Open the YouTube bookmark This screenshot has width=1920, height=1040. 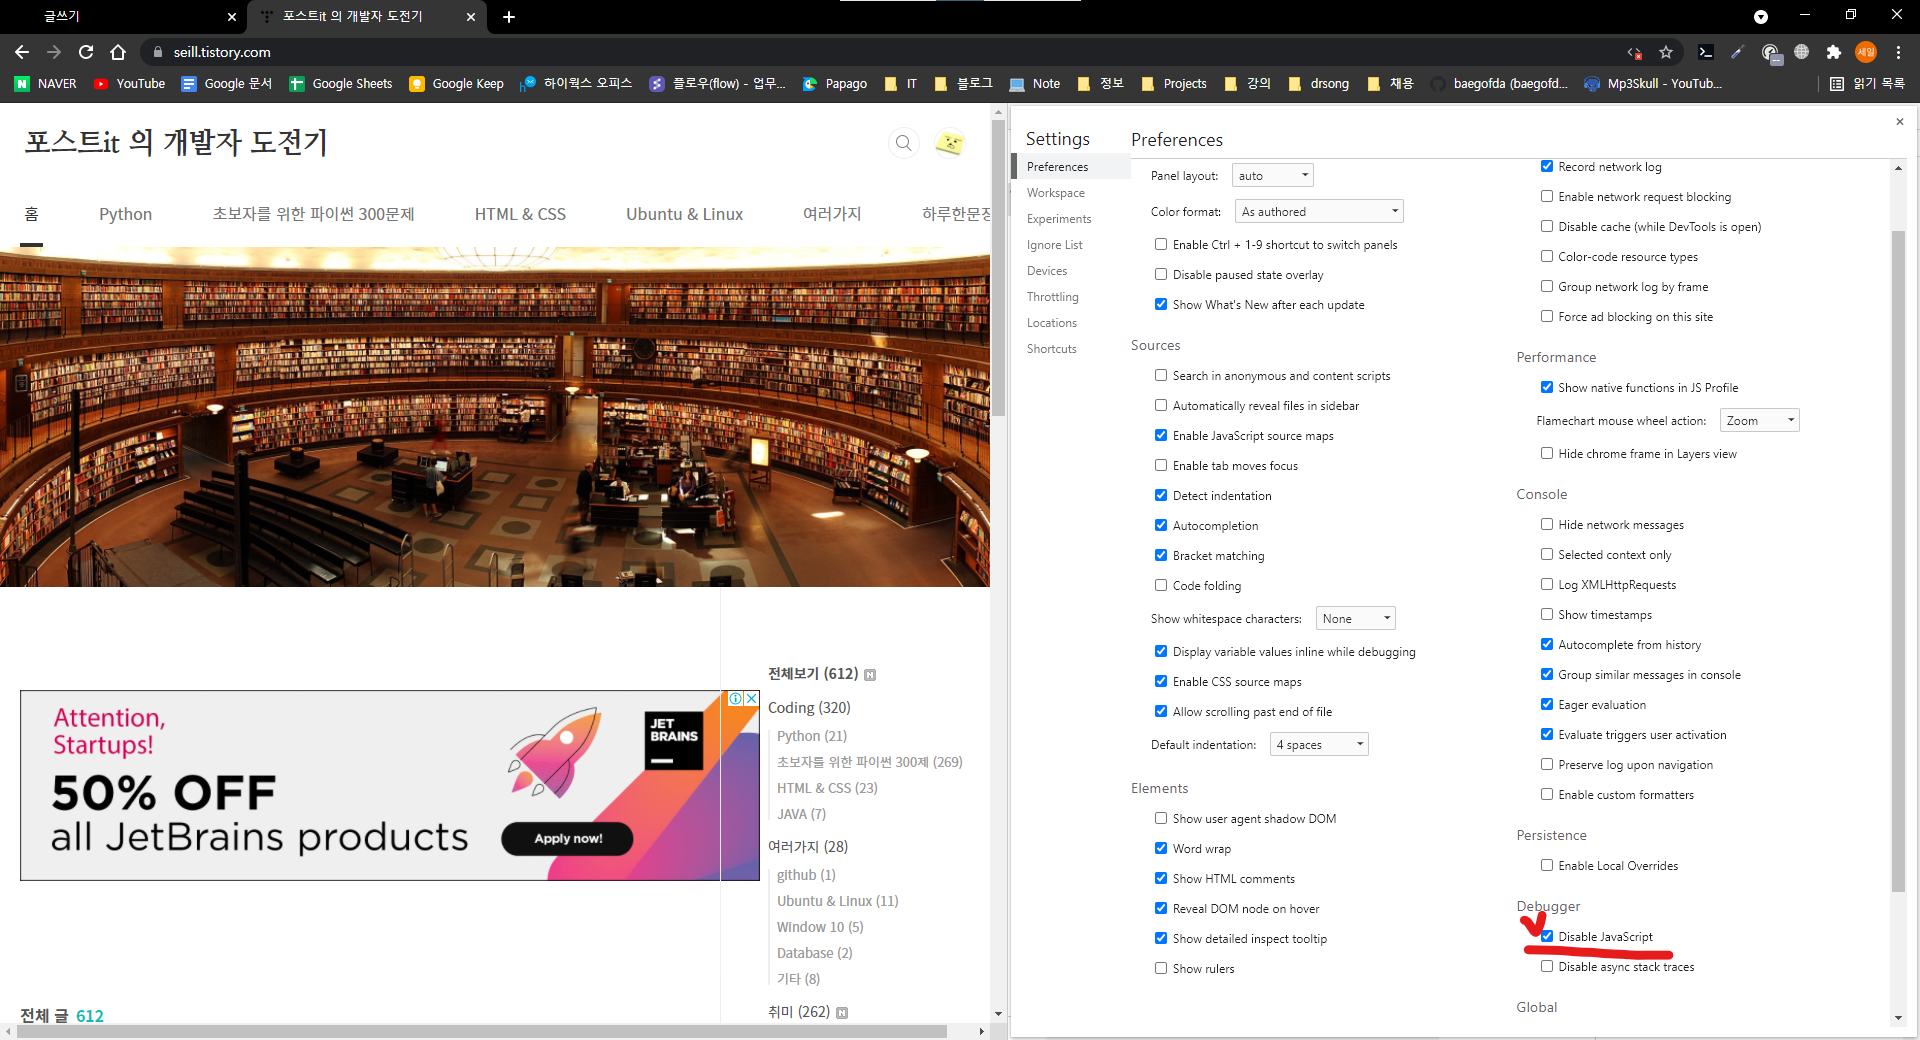(130, 84)
